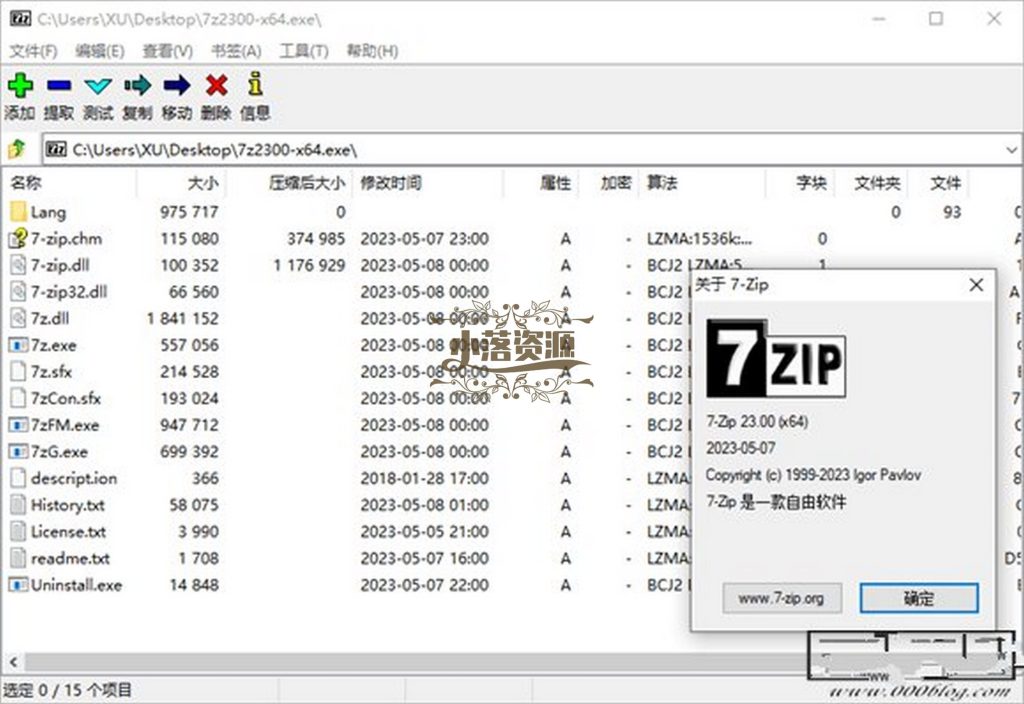Sort by Method (算法) column header
1024x704 pixels.
[702, 183]
